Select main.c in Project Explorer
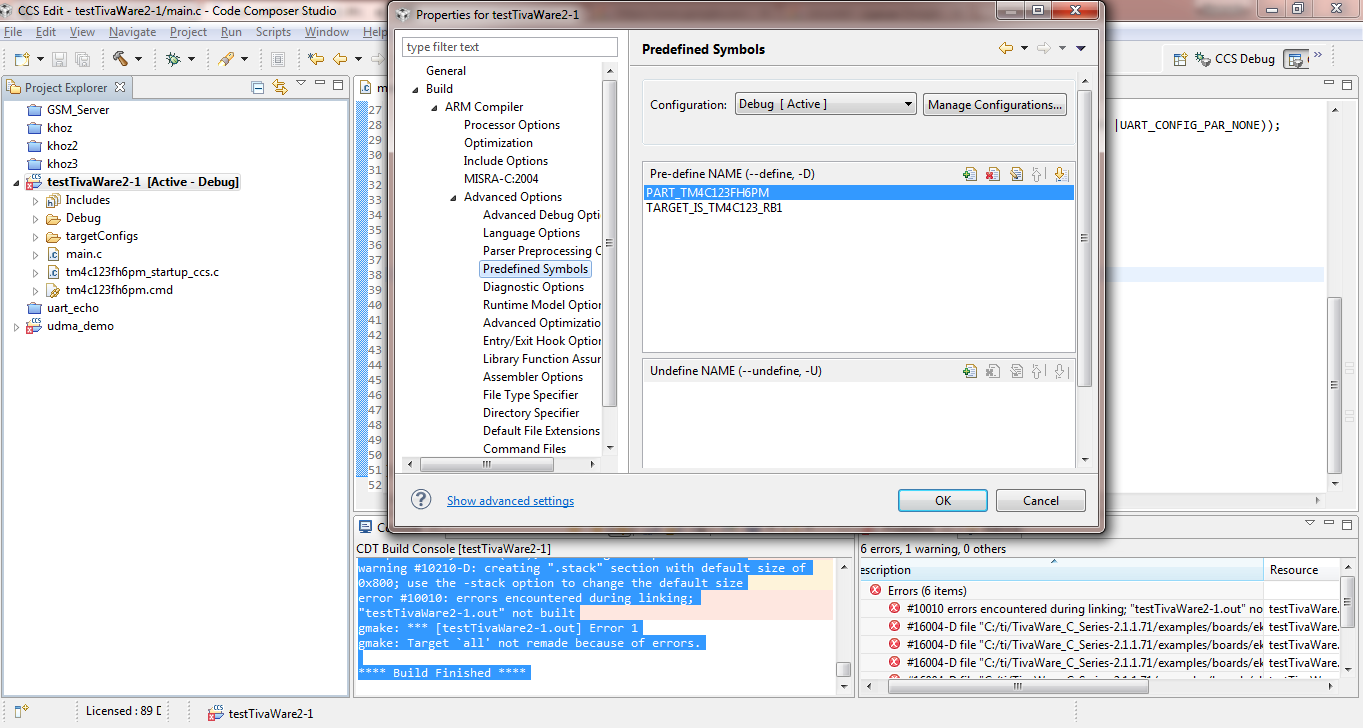This screenshot has height=728, width=1363. [84, 254]
